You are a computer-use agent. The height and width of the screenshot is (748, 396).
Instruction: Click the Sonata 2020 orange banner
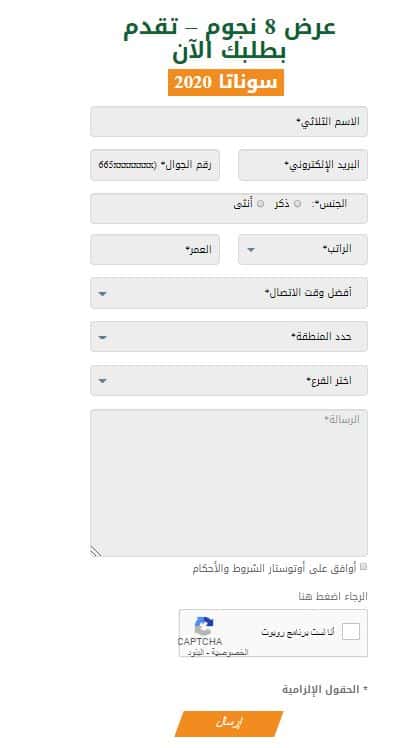226,82
